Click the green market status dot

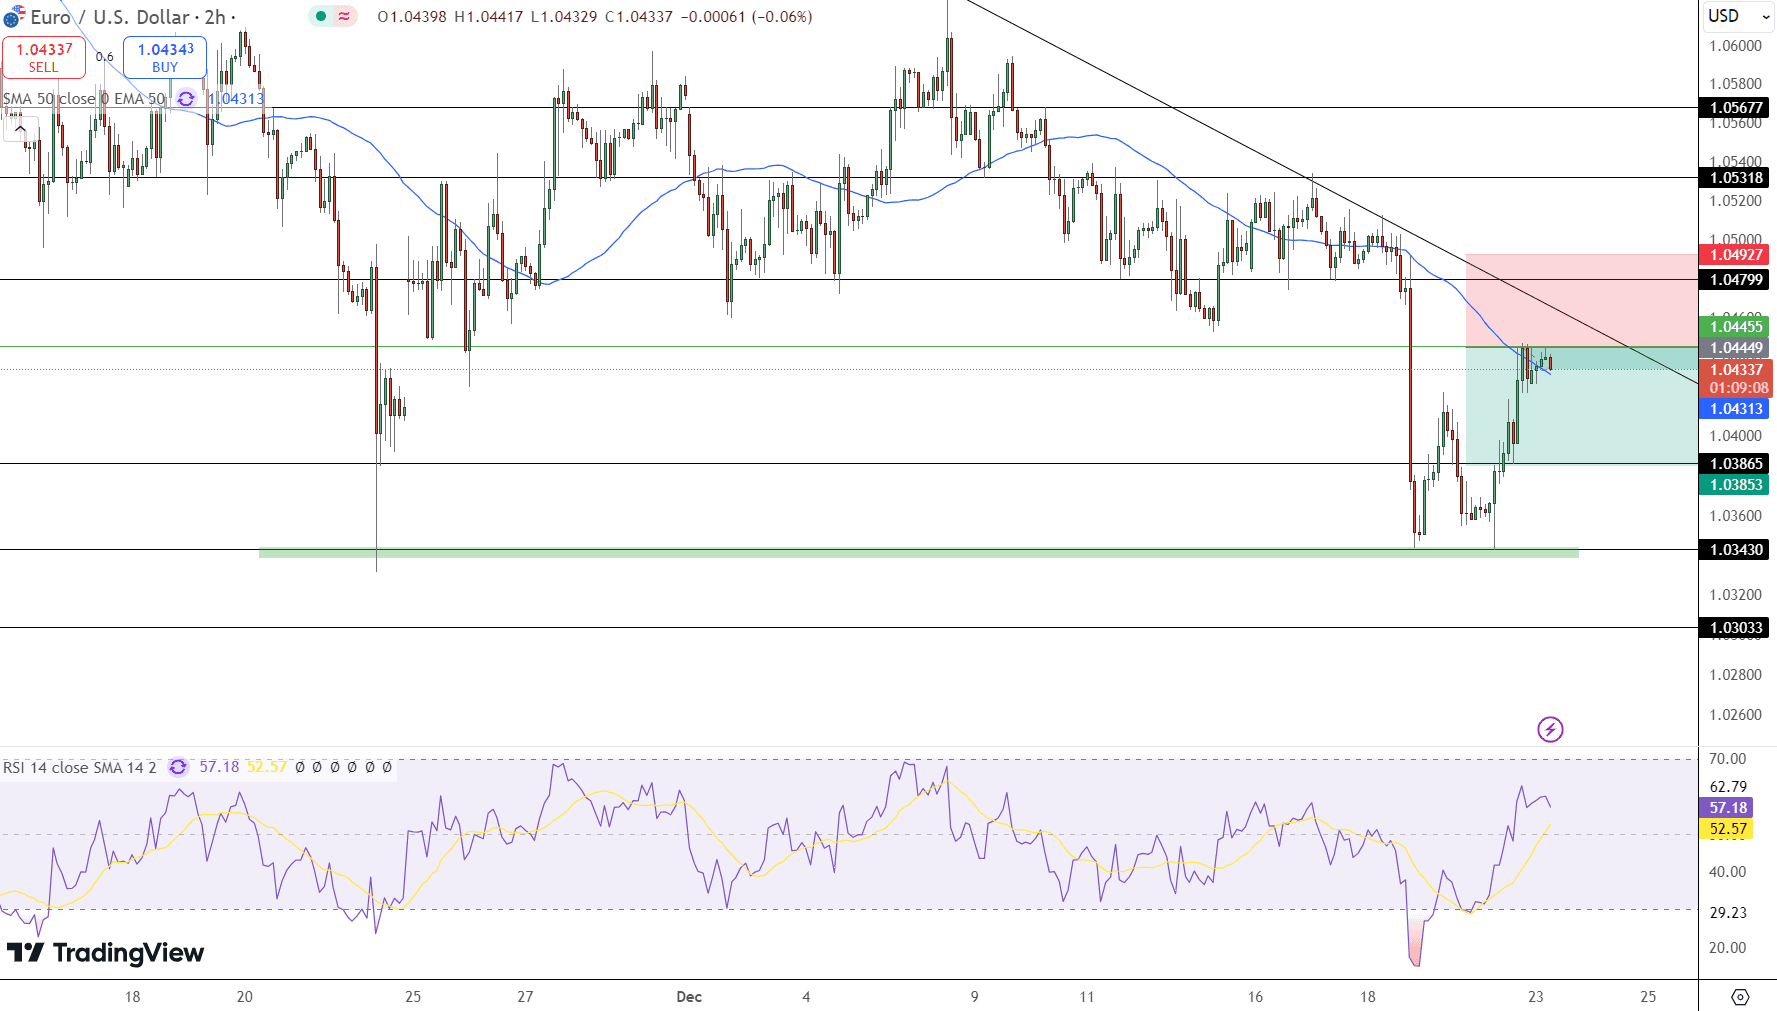click(321, 16)
